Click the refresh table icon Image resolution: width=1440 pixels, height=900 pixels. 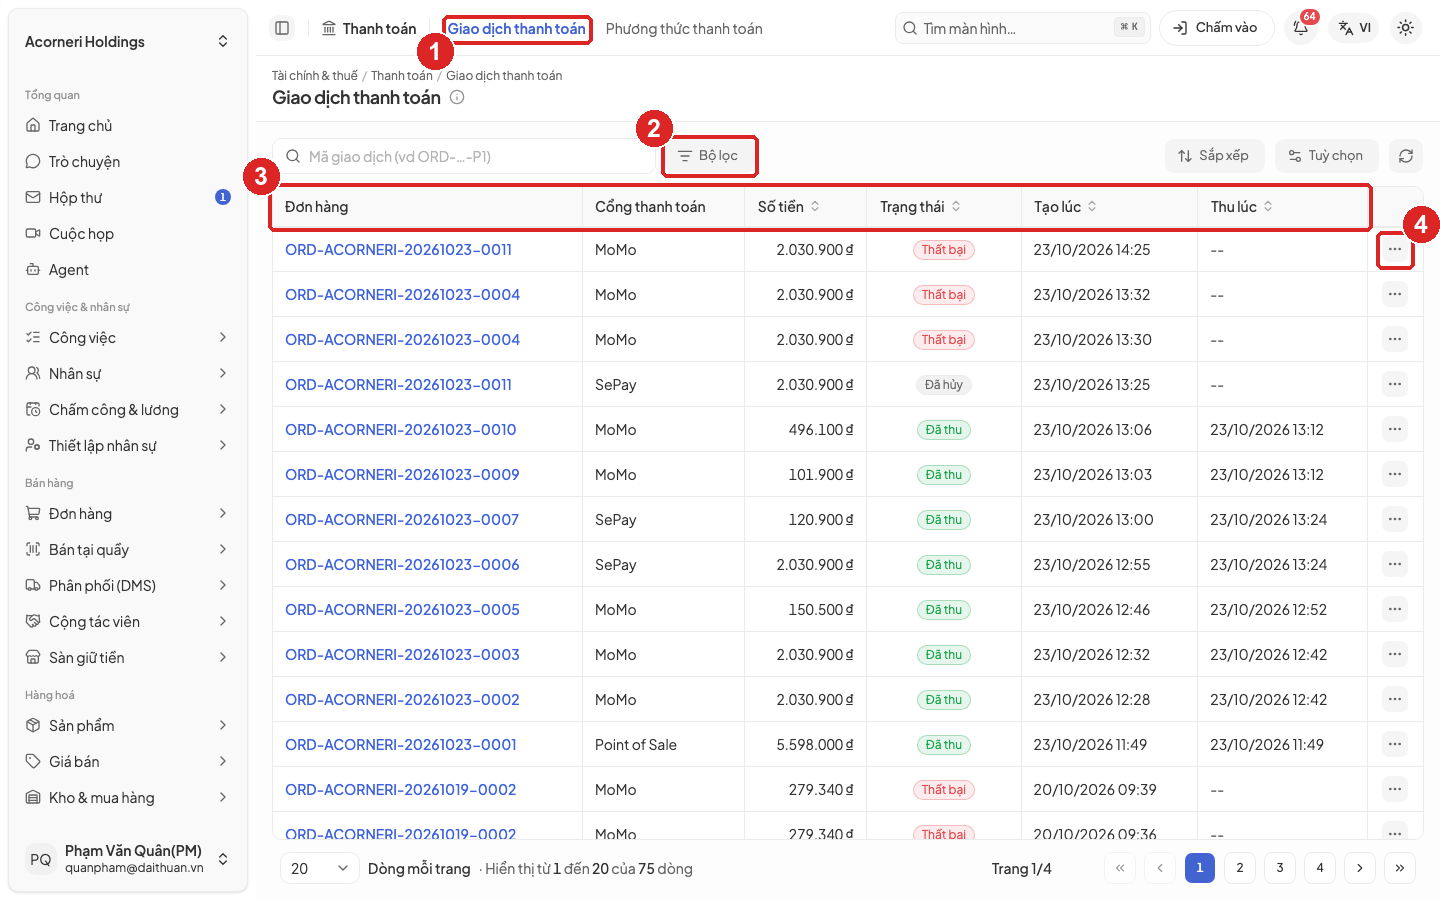(1406, 156)
